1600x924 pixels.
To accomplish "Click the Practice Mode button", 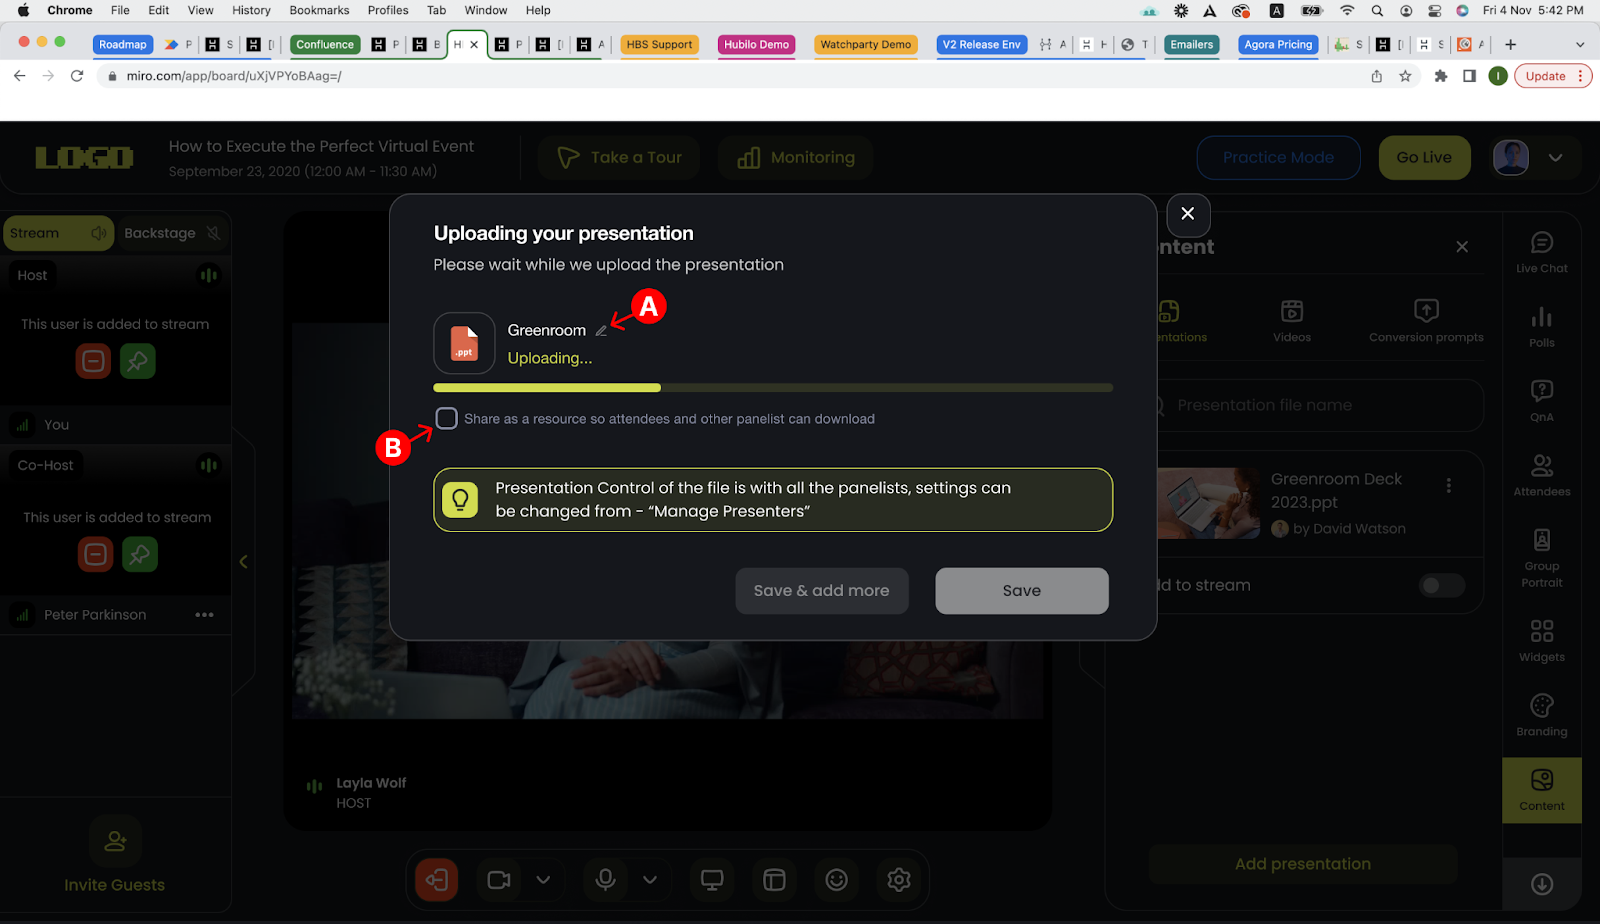I will tap(1278, 158).
